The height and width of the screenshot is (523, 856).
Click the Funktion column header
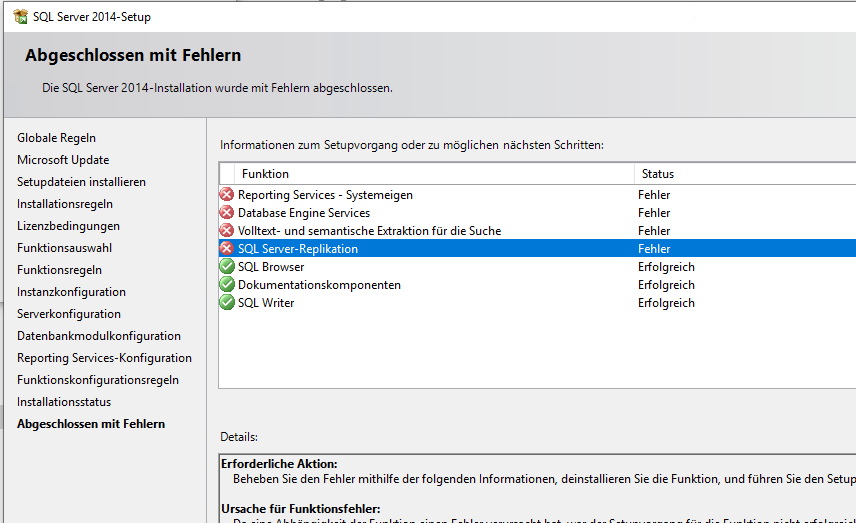click(434, 174)
